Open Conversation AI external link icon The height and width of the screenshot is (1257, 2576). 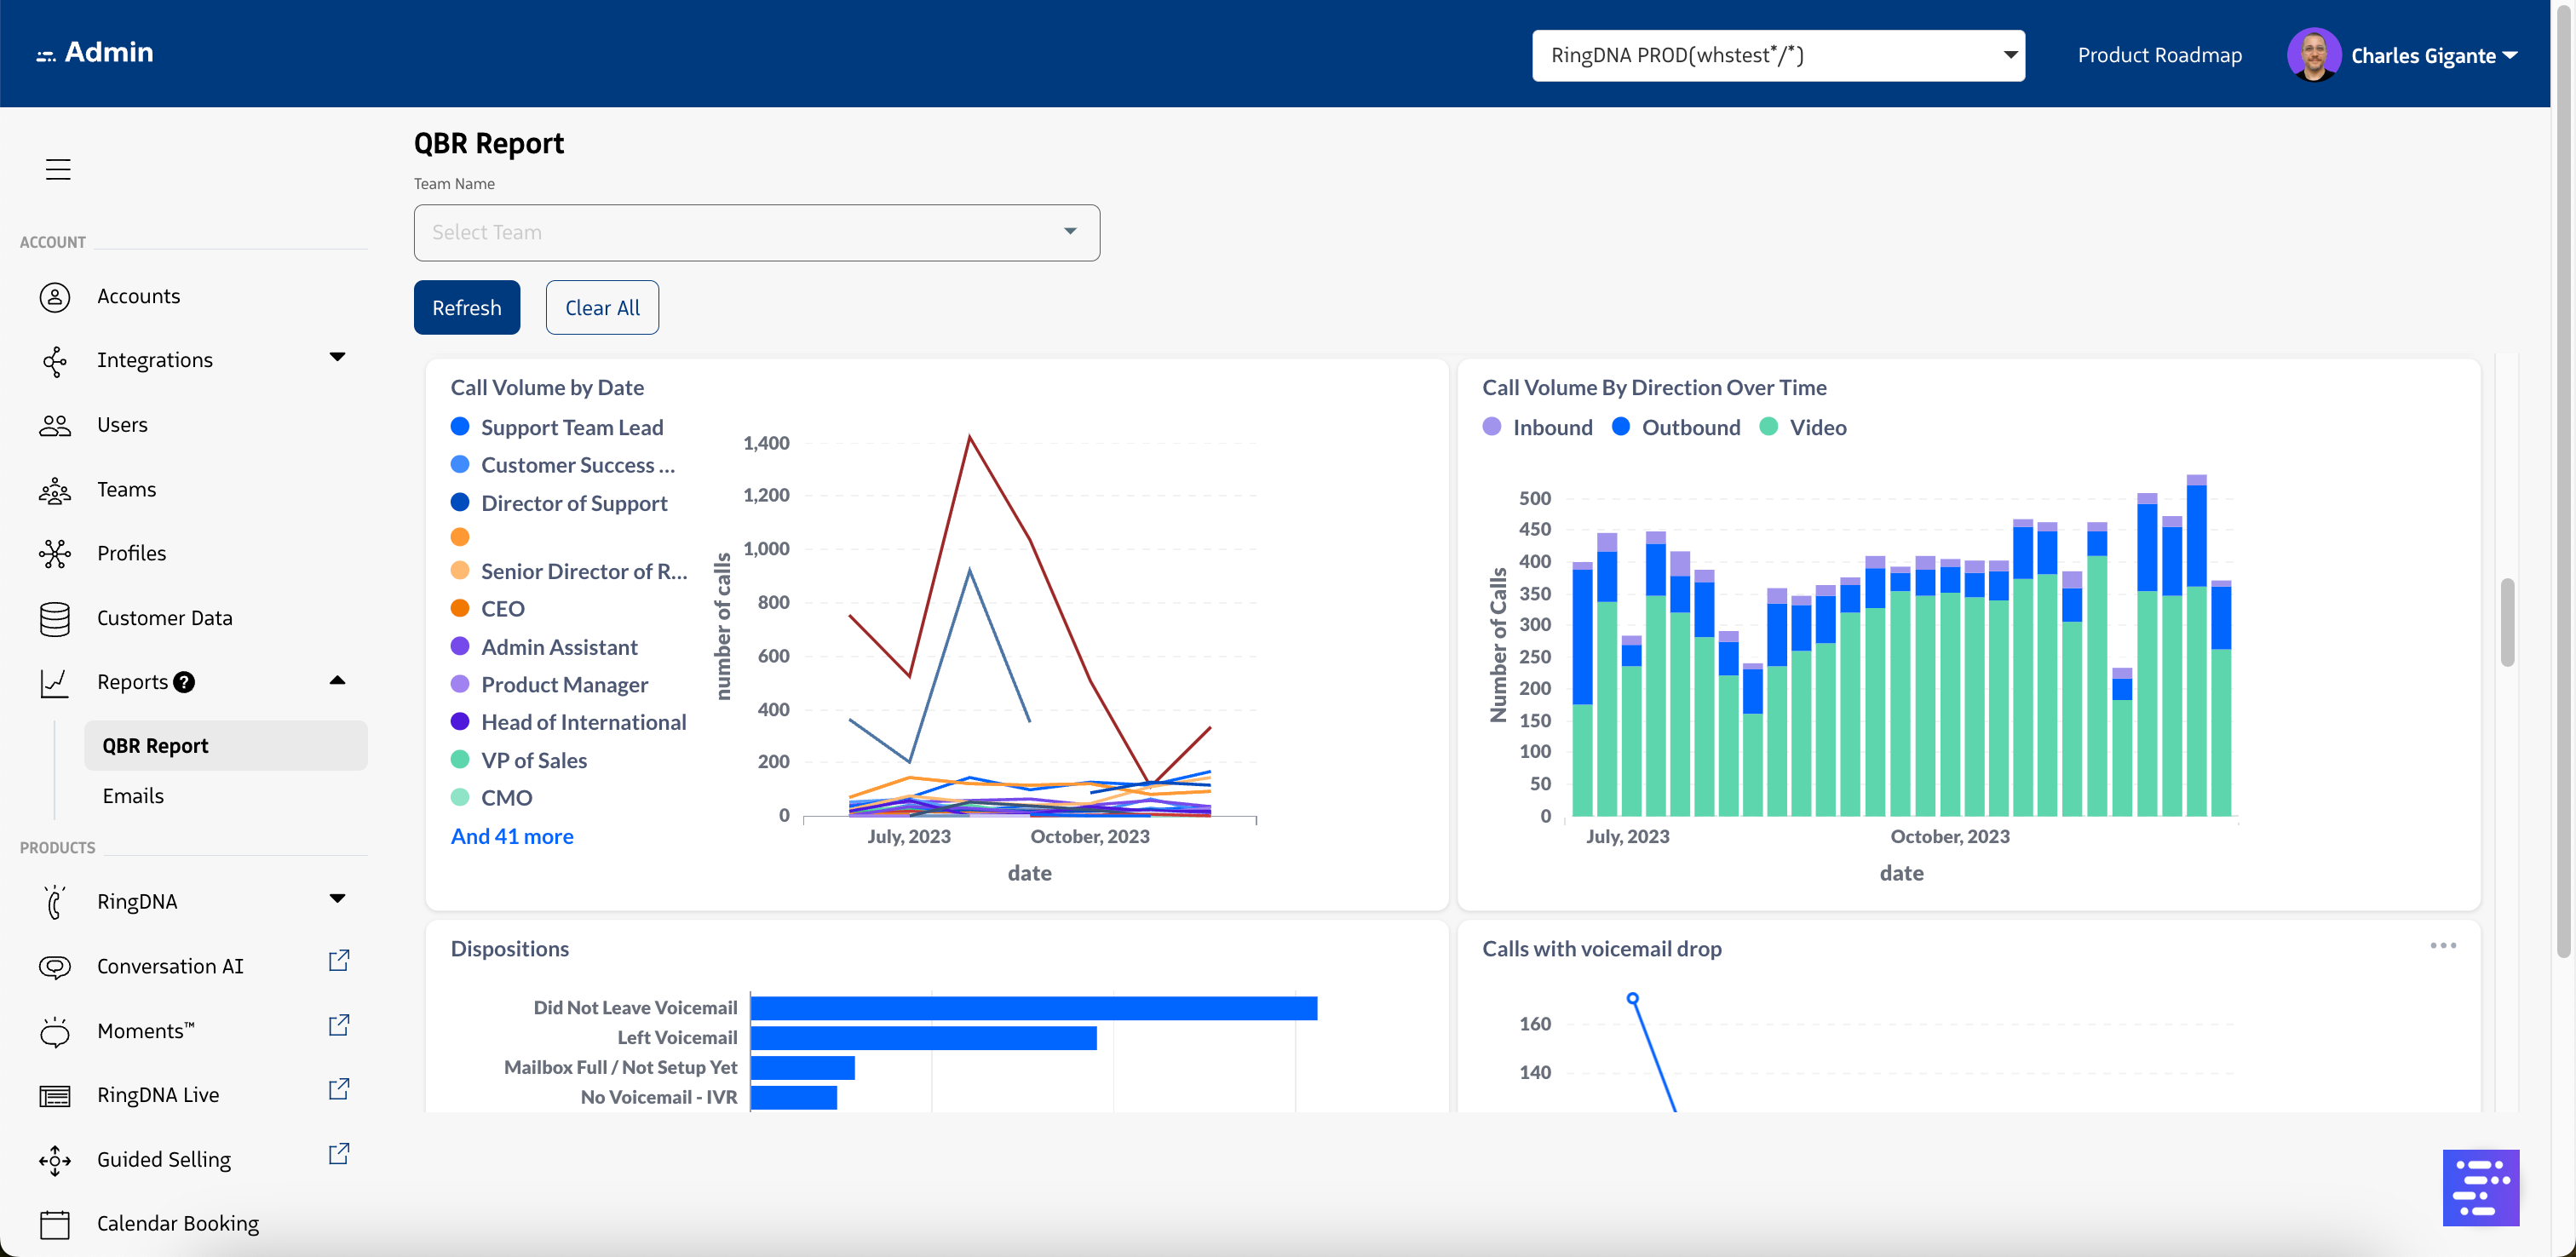pos(339,961)
